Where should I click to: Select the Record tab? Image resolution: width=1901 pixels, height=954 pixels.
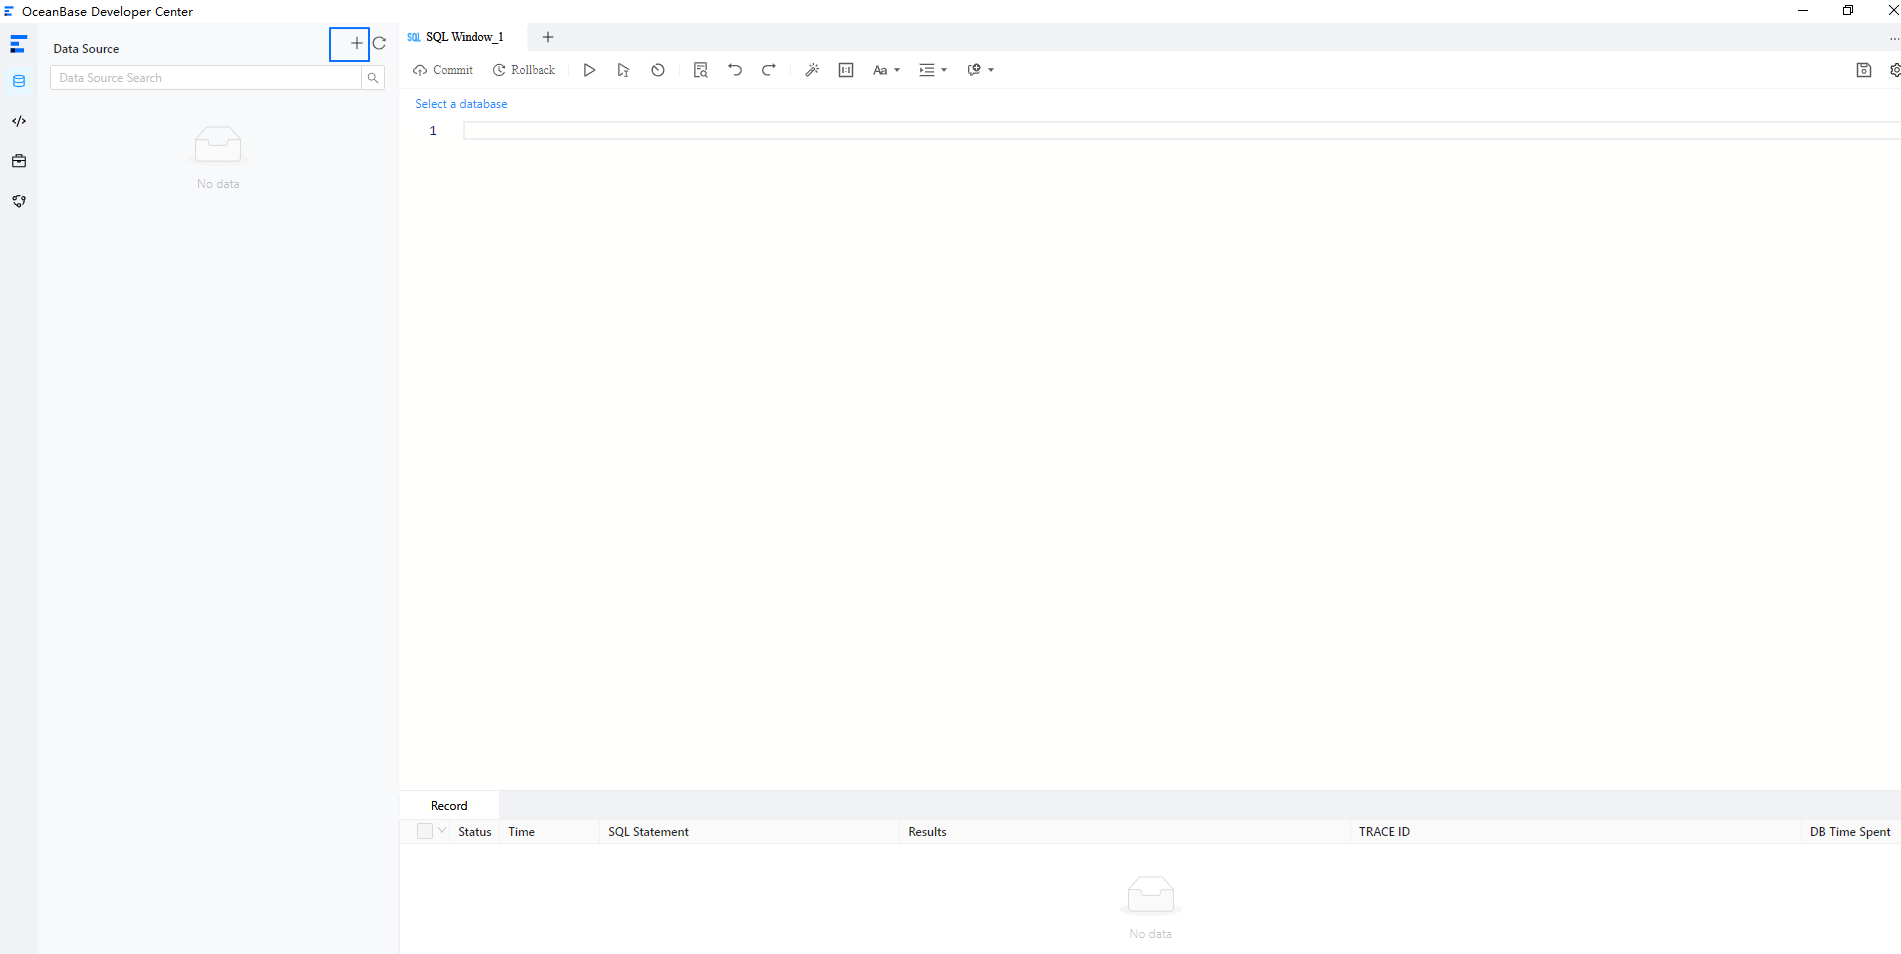(x=449, y=806)
